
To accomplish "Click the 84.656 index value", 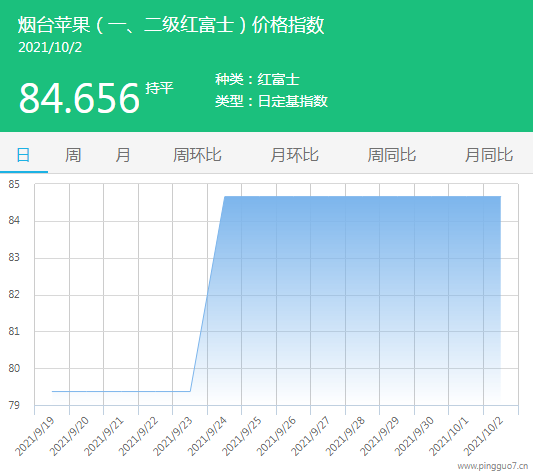I will [79, 99].
